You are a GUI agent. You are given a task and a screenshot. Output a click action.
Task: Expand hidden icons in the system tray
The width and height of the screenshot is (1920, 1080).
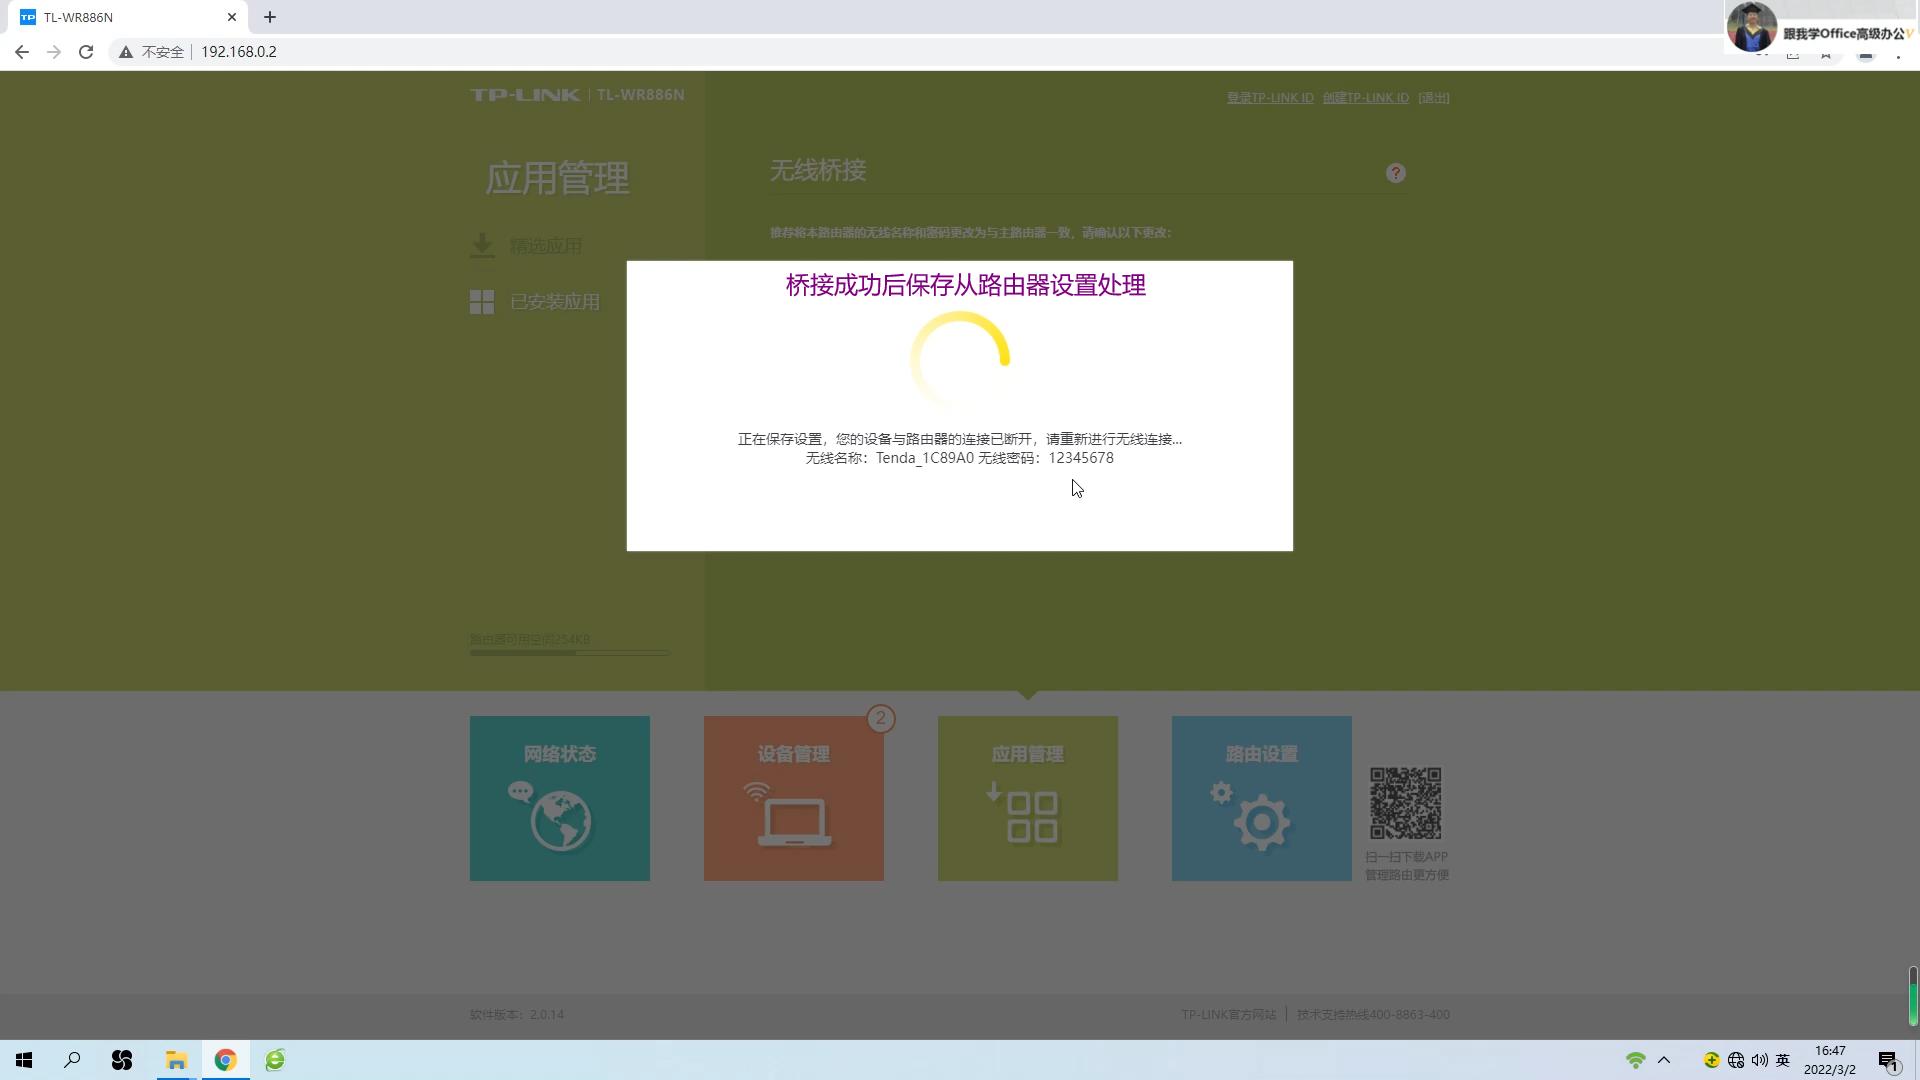pos(1663,1059)
